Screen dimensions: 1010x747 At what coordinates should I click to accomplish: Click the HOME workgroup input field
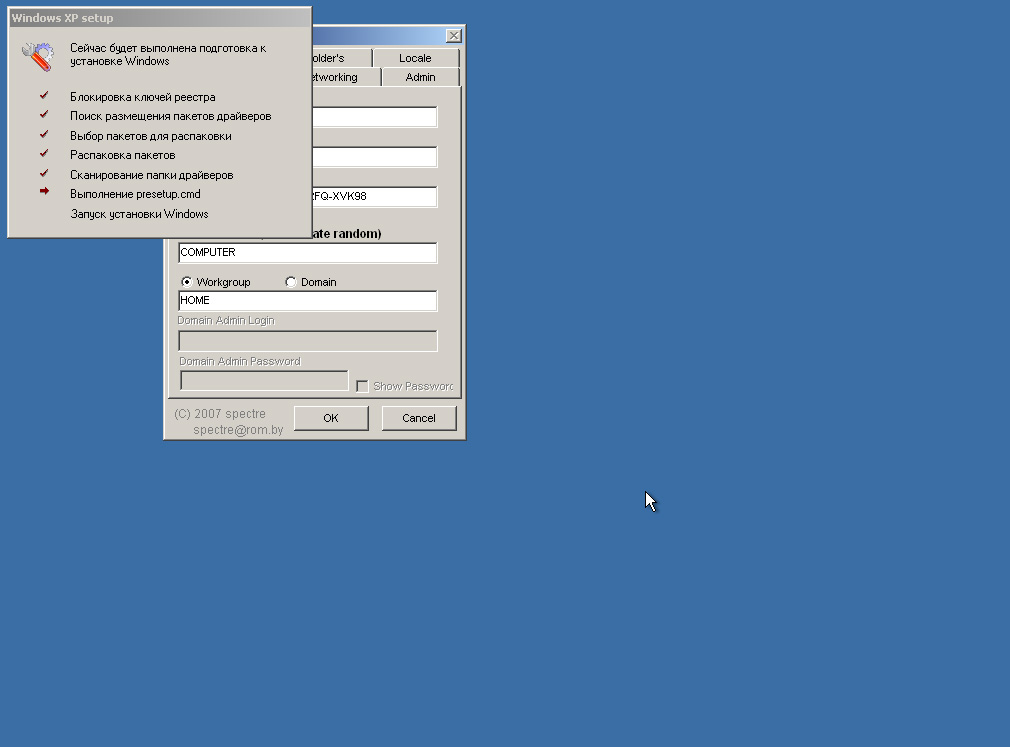(307, 301)
